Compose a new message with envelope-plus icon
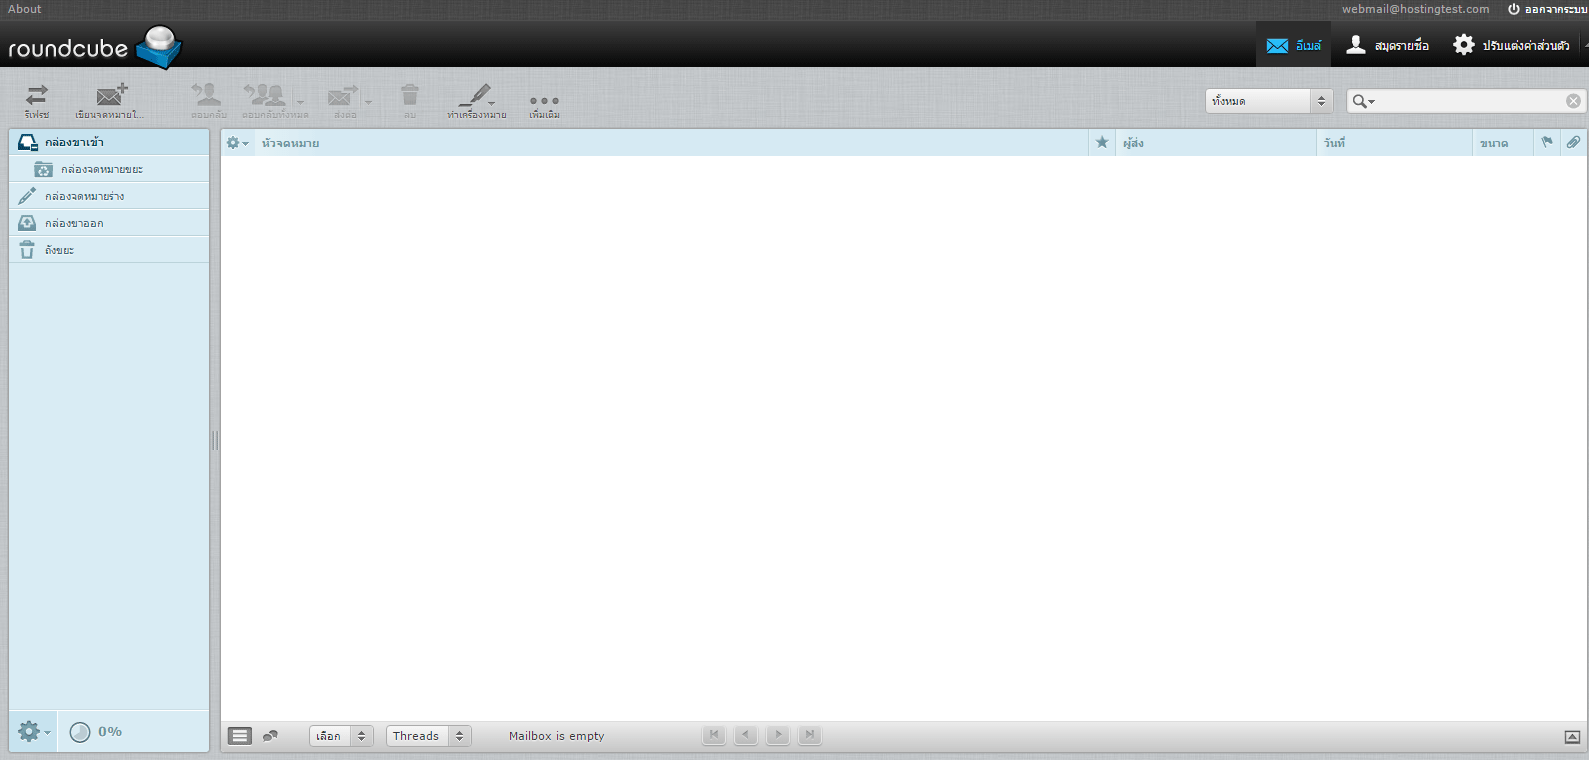This screenshot has height=760, width=1589. (x=110, y=98)
